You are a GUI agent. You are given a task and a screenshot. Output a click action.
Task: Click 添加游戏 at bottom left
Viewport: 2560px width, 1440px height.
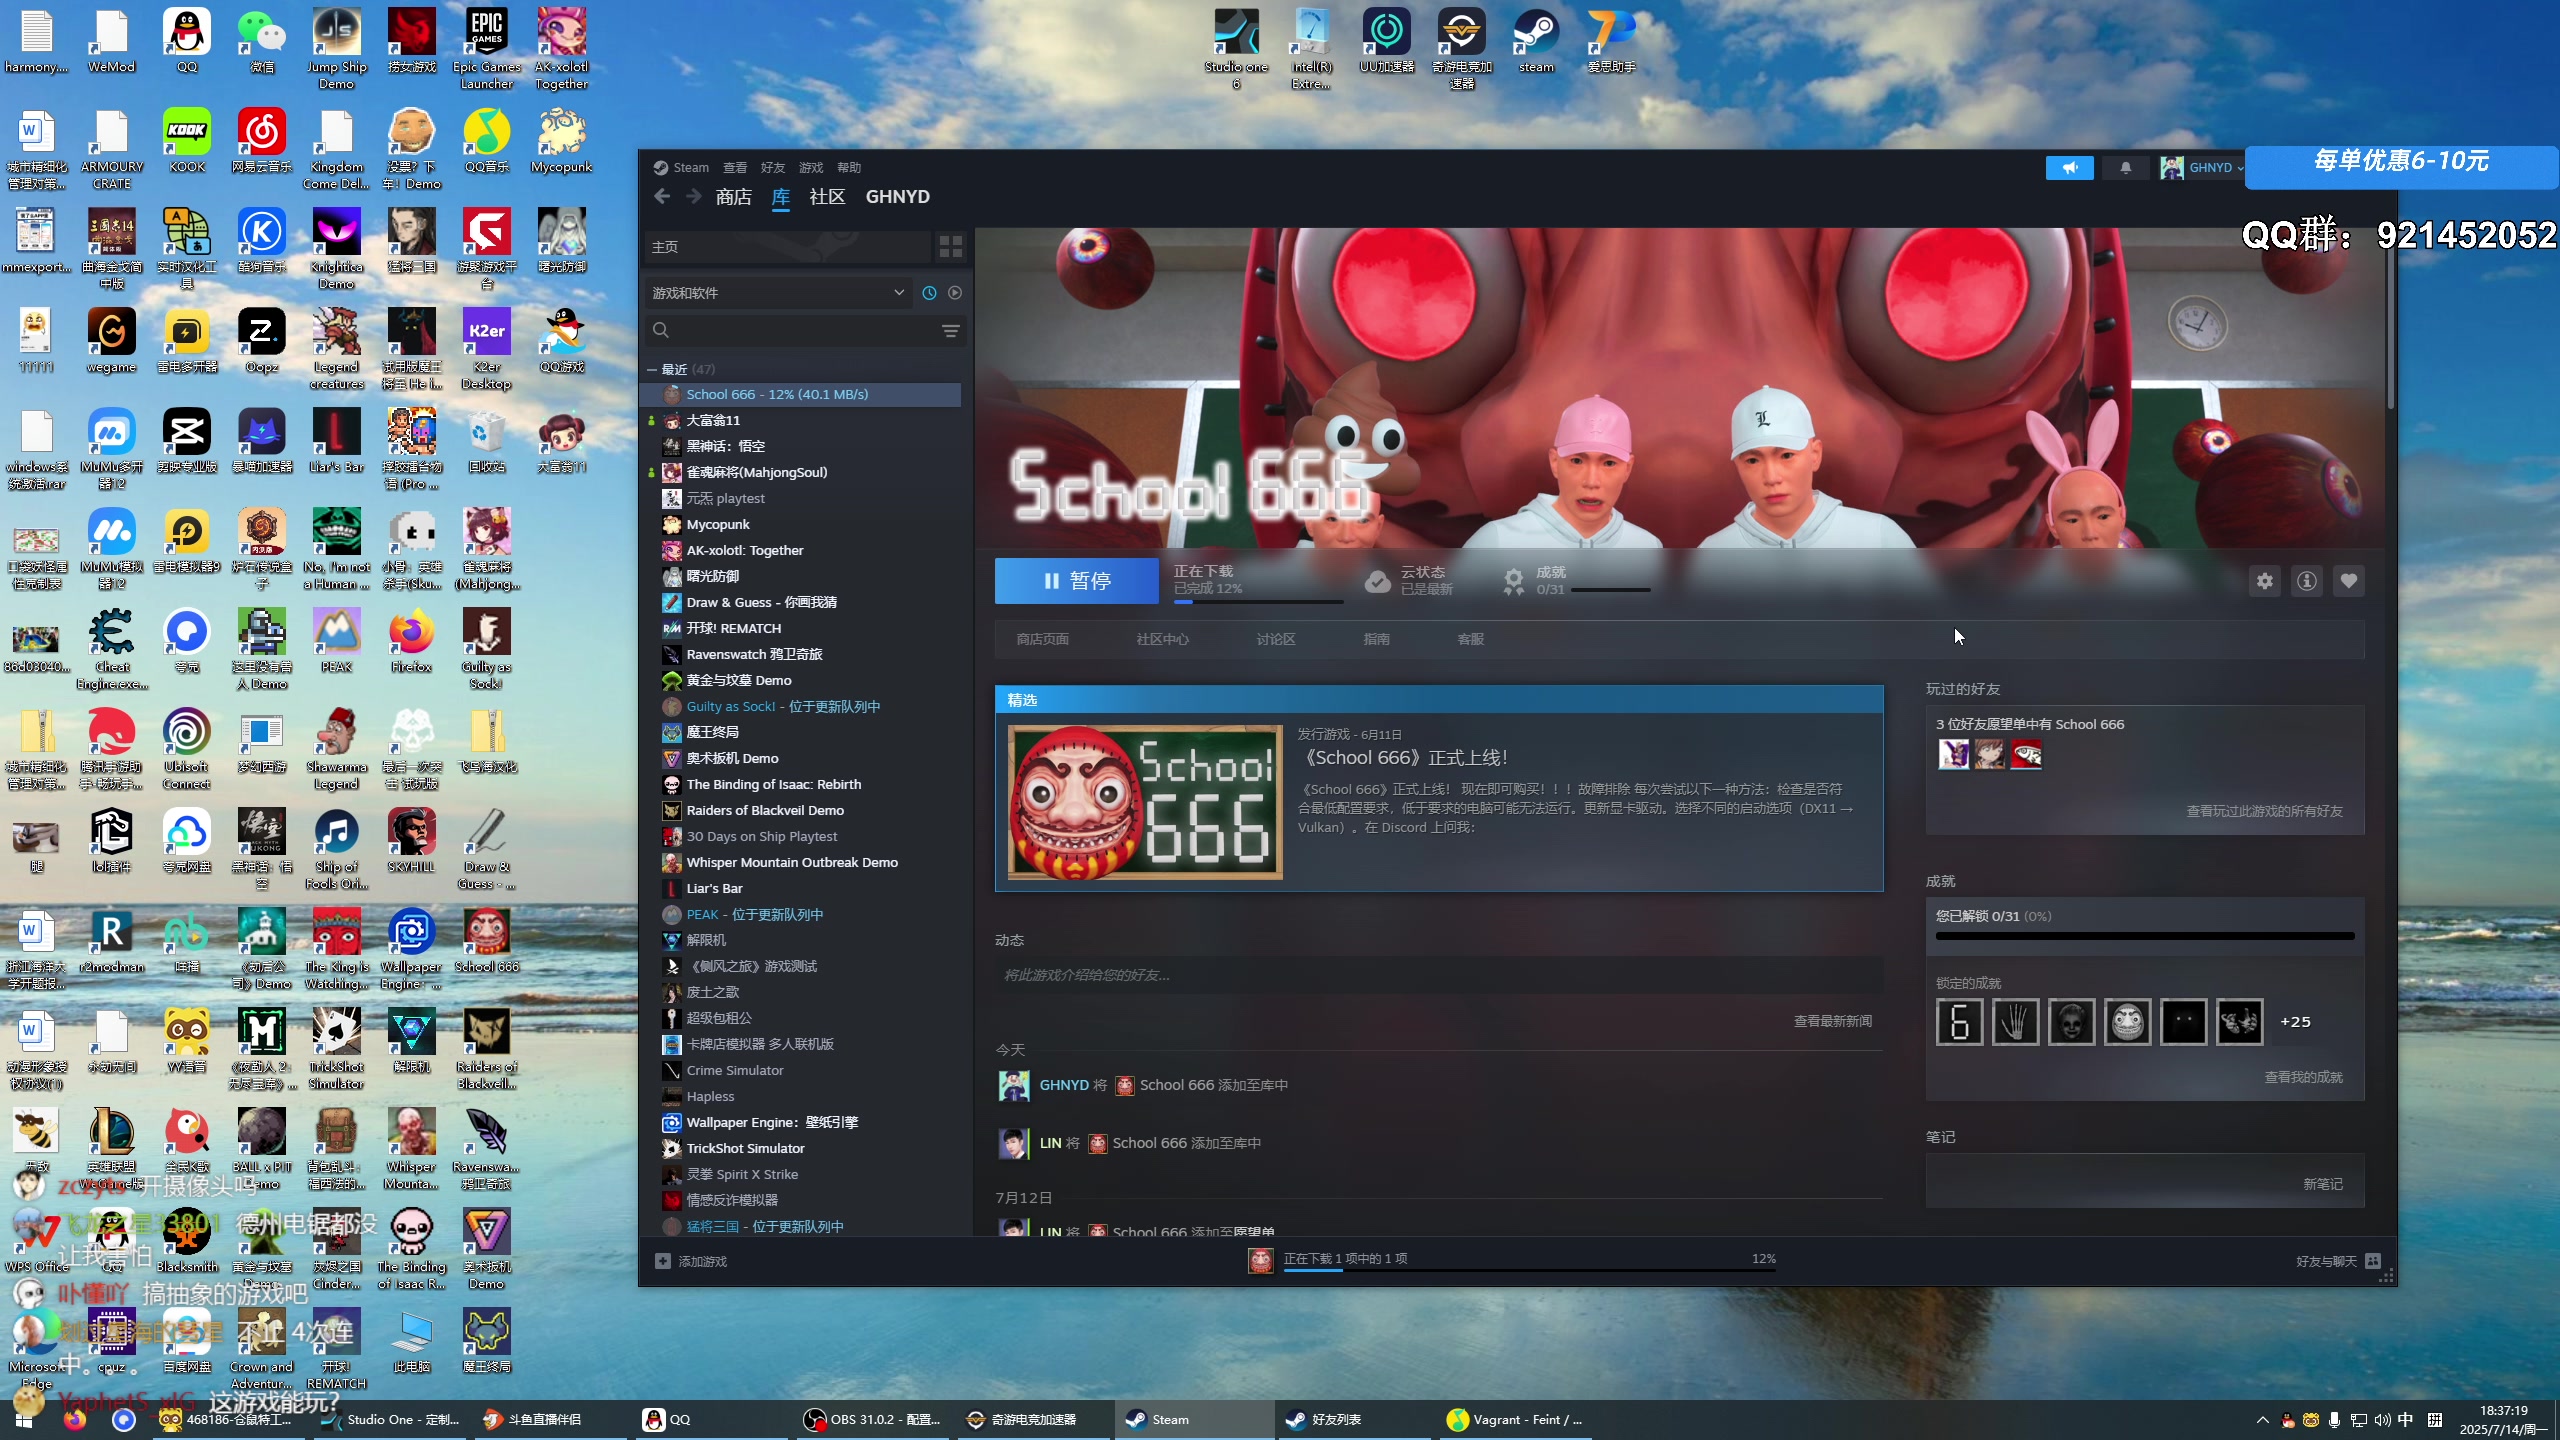[691, 1262]
